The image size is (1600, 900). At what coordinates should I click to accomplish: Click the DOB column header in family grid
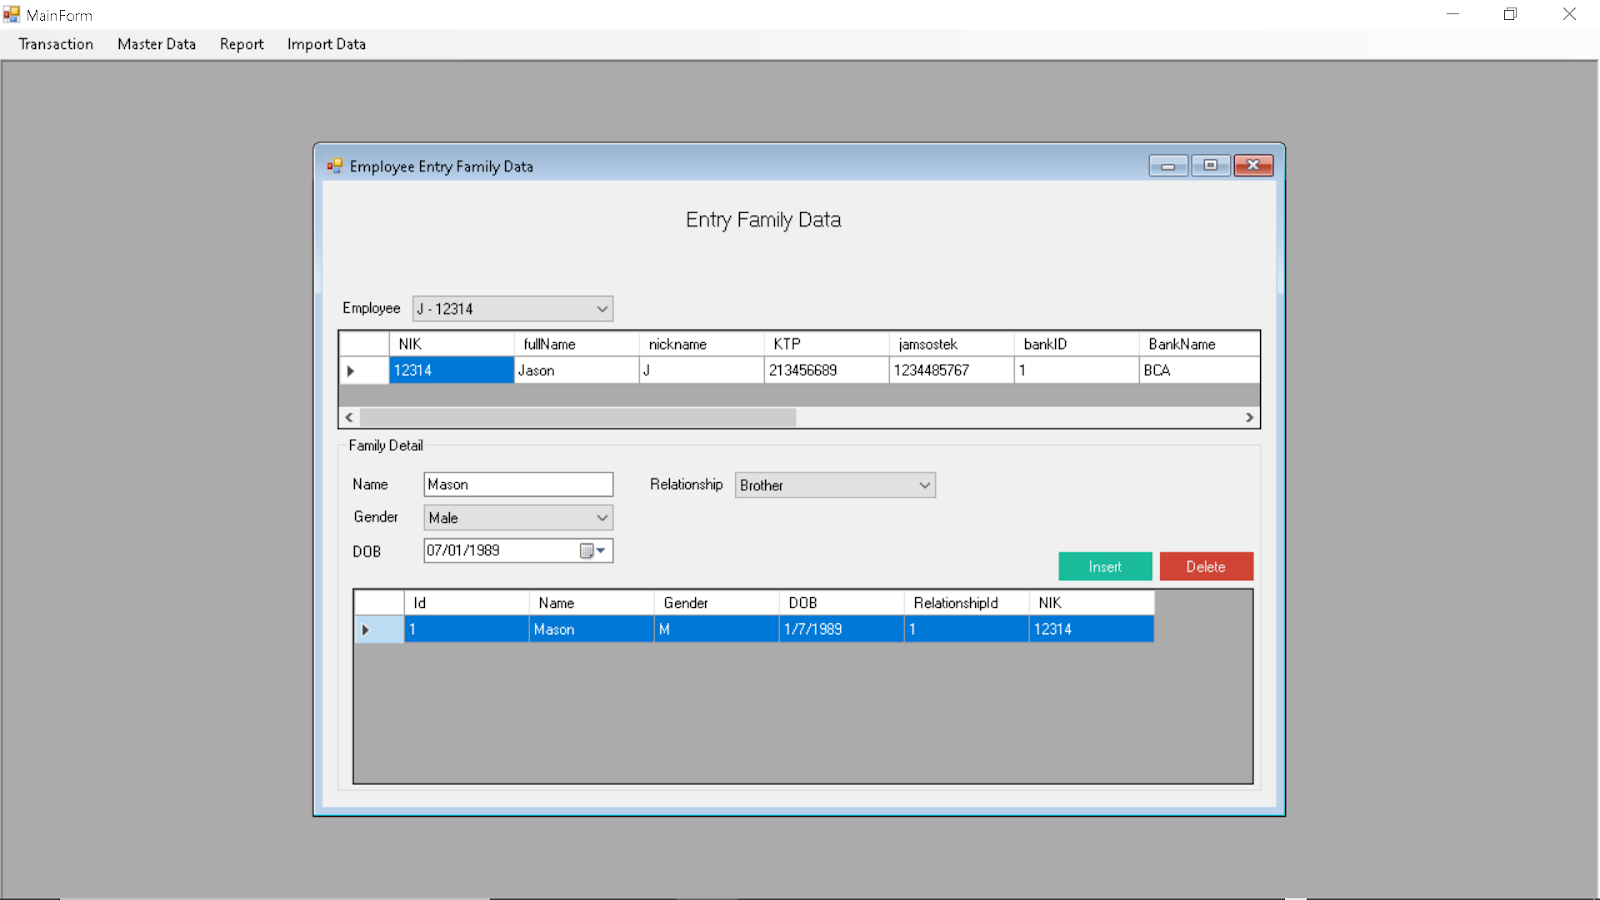(x=841, y=603)
